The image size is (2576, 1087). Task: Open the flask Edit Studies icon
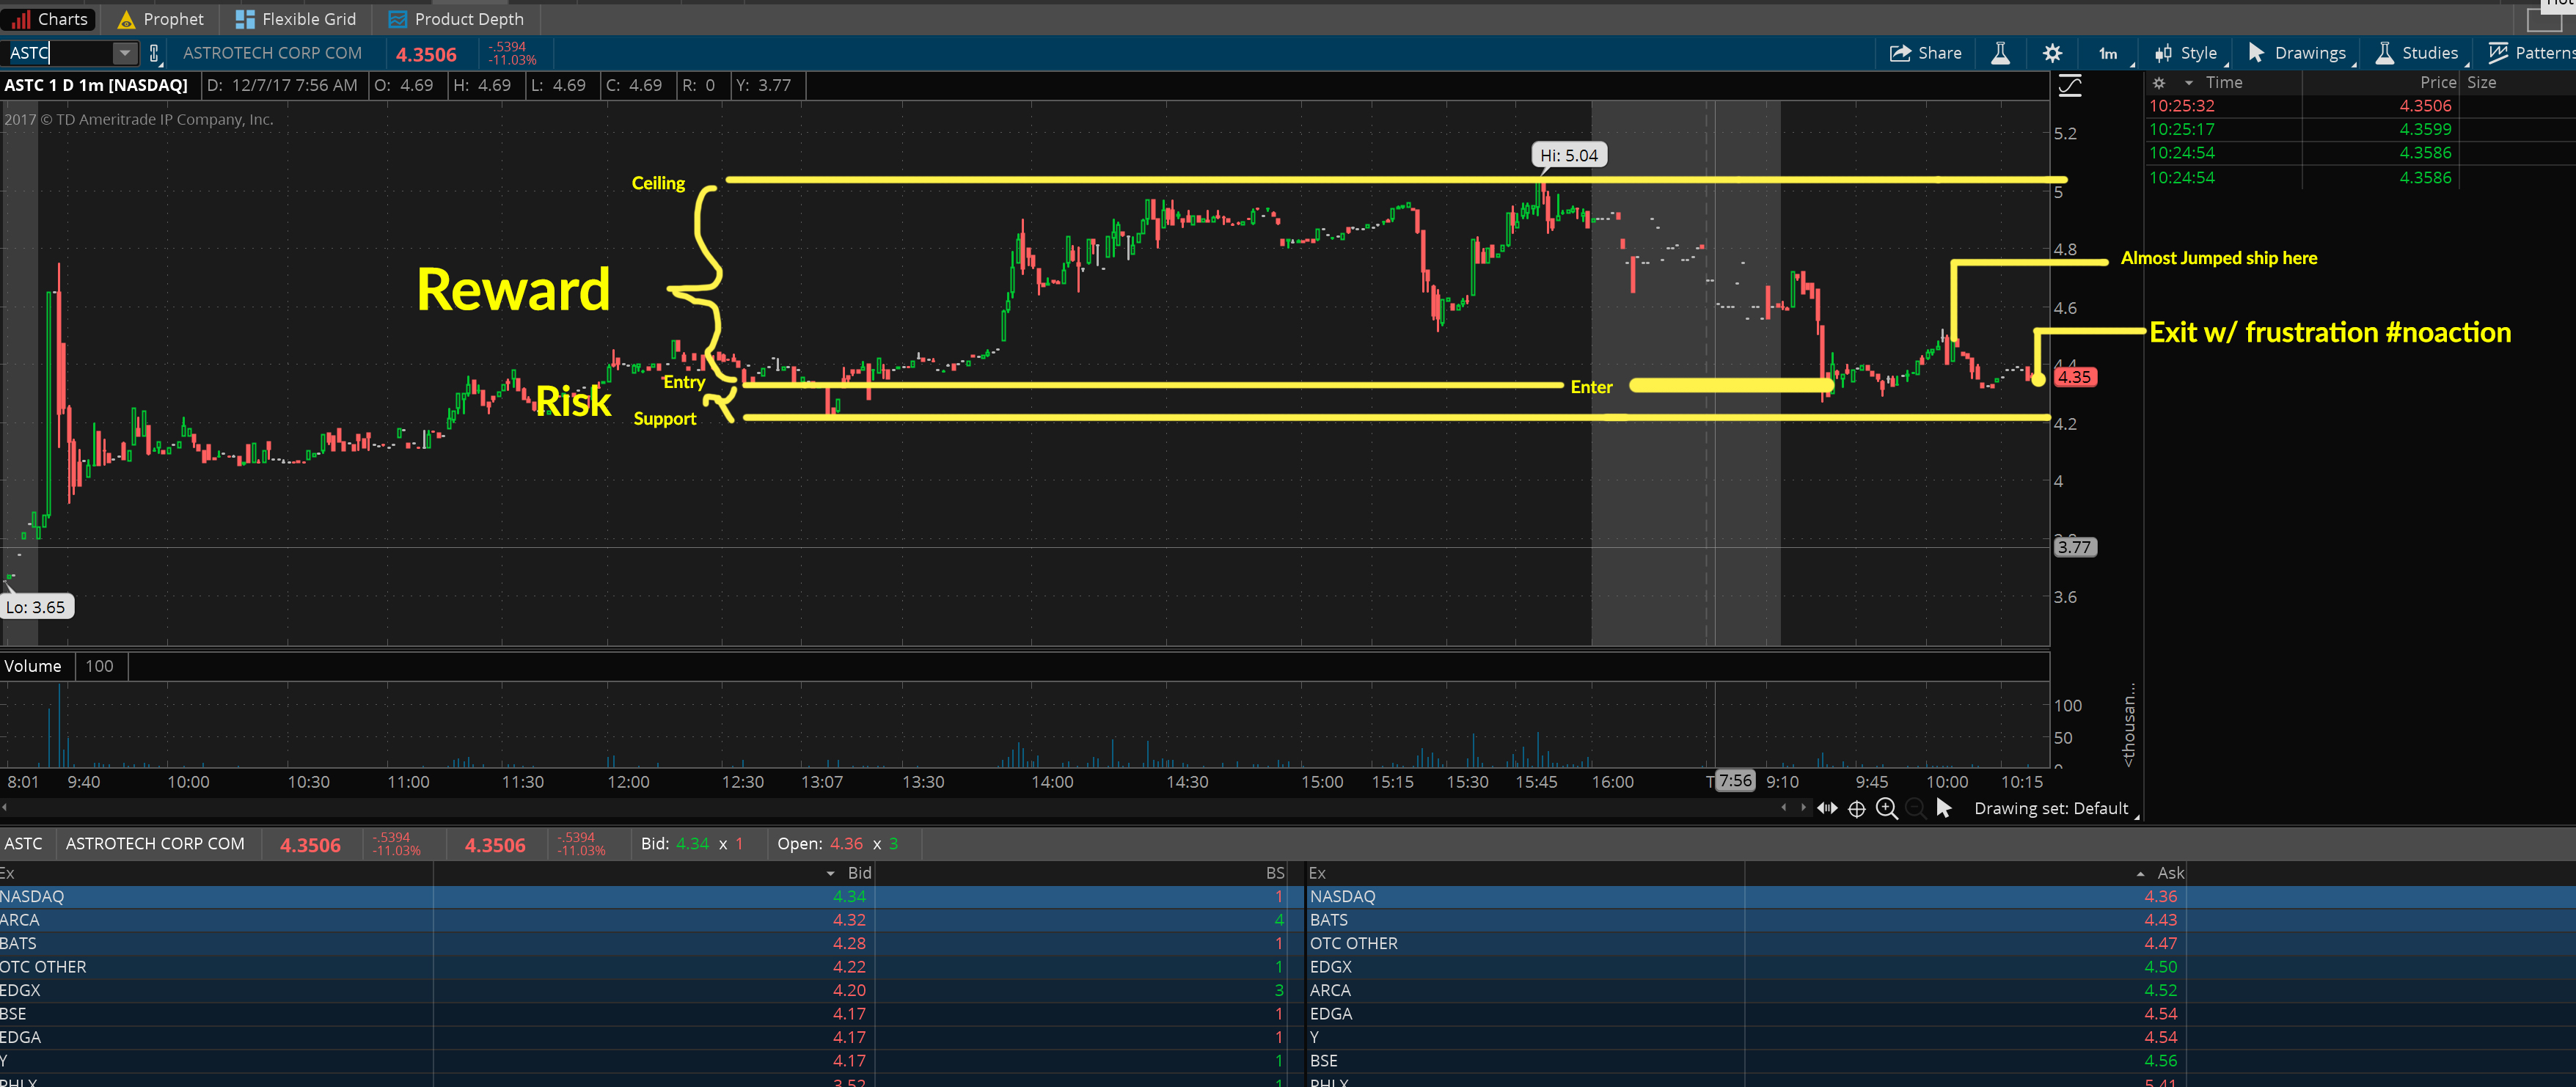pyautogui.click(x=2000, y=54)
